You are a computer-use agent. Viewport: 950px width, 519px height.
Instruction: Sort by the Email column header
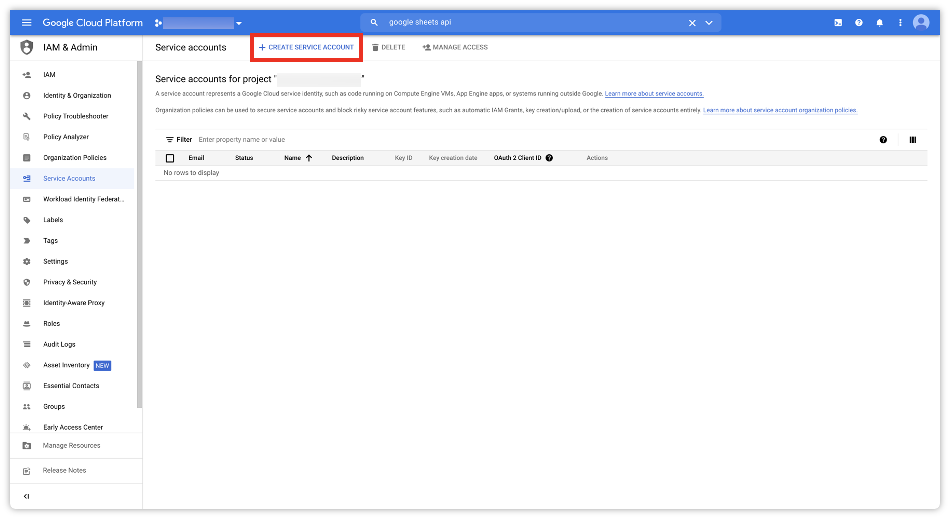click(x=196, y=158)
